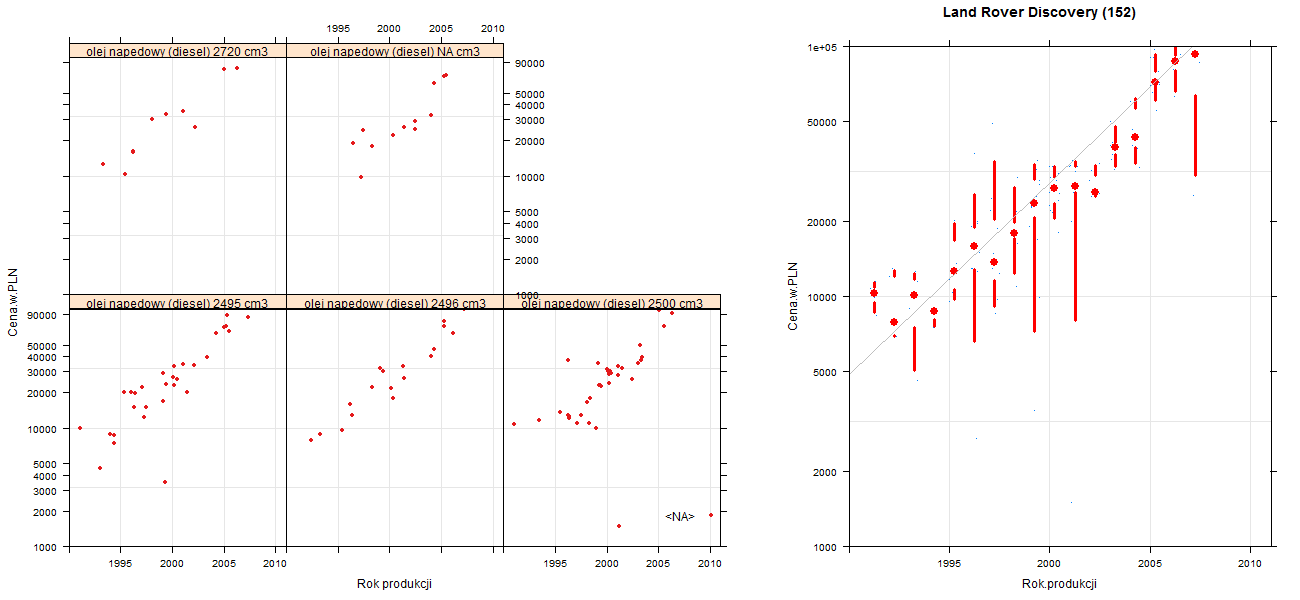Select the strip label 'olej napedowy (diesel) 2720 cm3'
Viewport: 1300px width, 600px height.
tap(177, 51)
